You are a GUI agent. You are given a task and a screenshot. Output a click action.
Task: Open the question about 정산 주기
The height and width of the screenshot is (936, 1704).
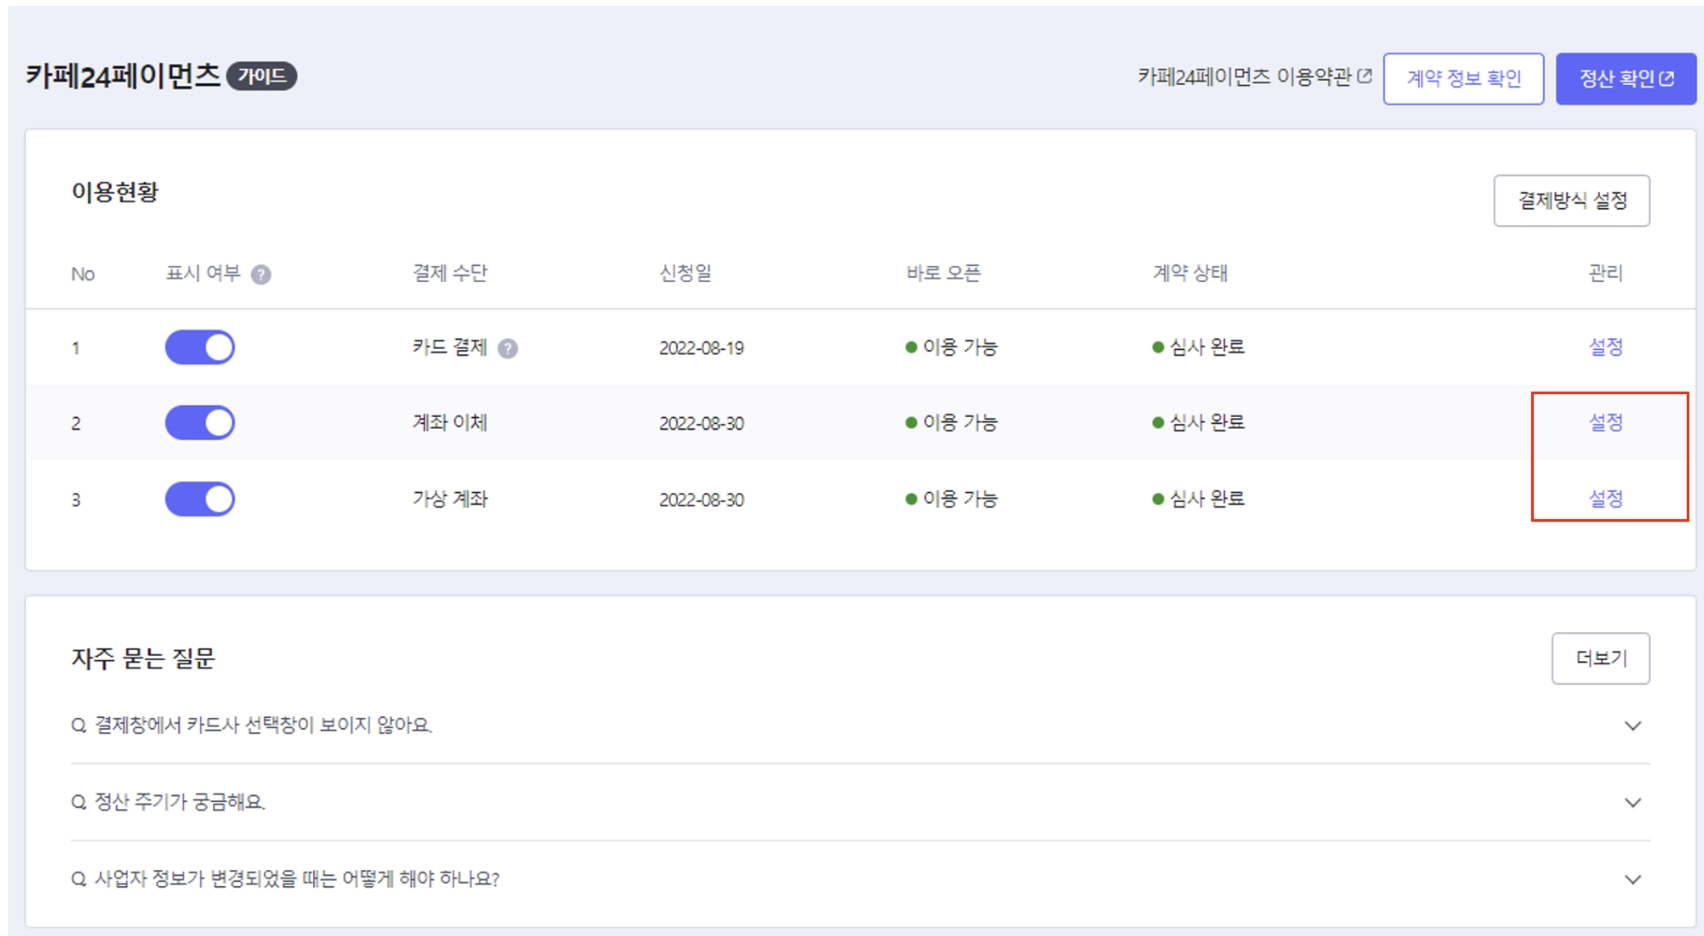(179, 802)
